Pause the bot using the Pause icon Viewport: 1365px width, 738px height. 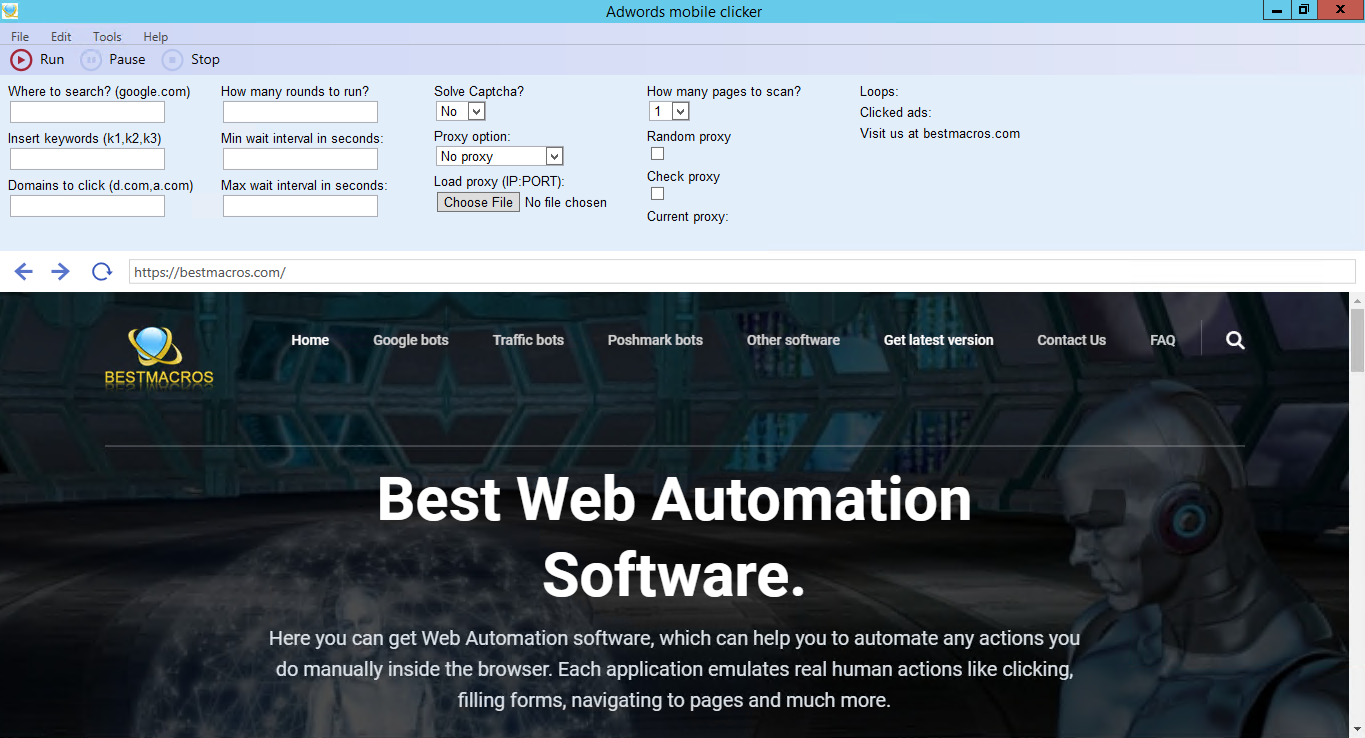click(91, 60)
